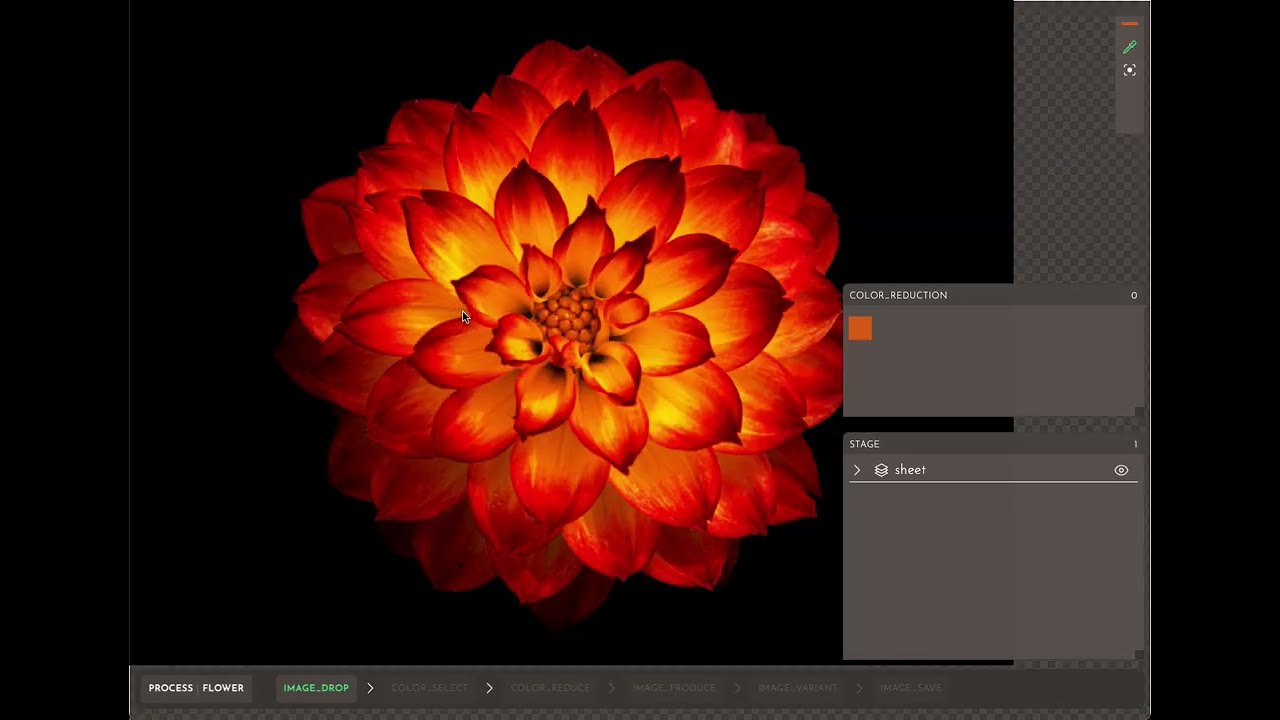Click the orange bar atop the tool strip
This screenshot has height=720, width=1280.
point(1129,24)
